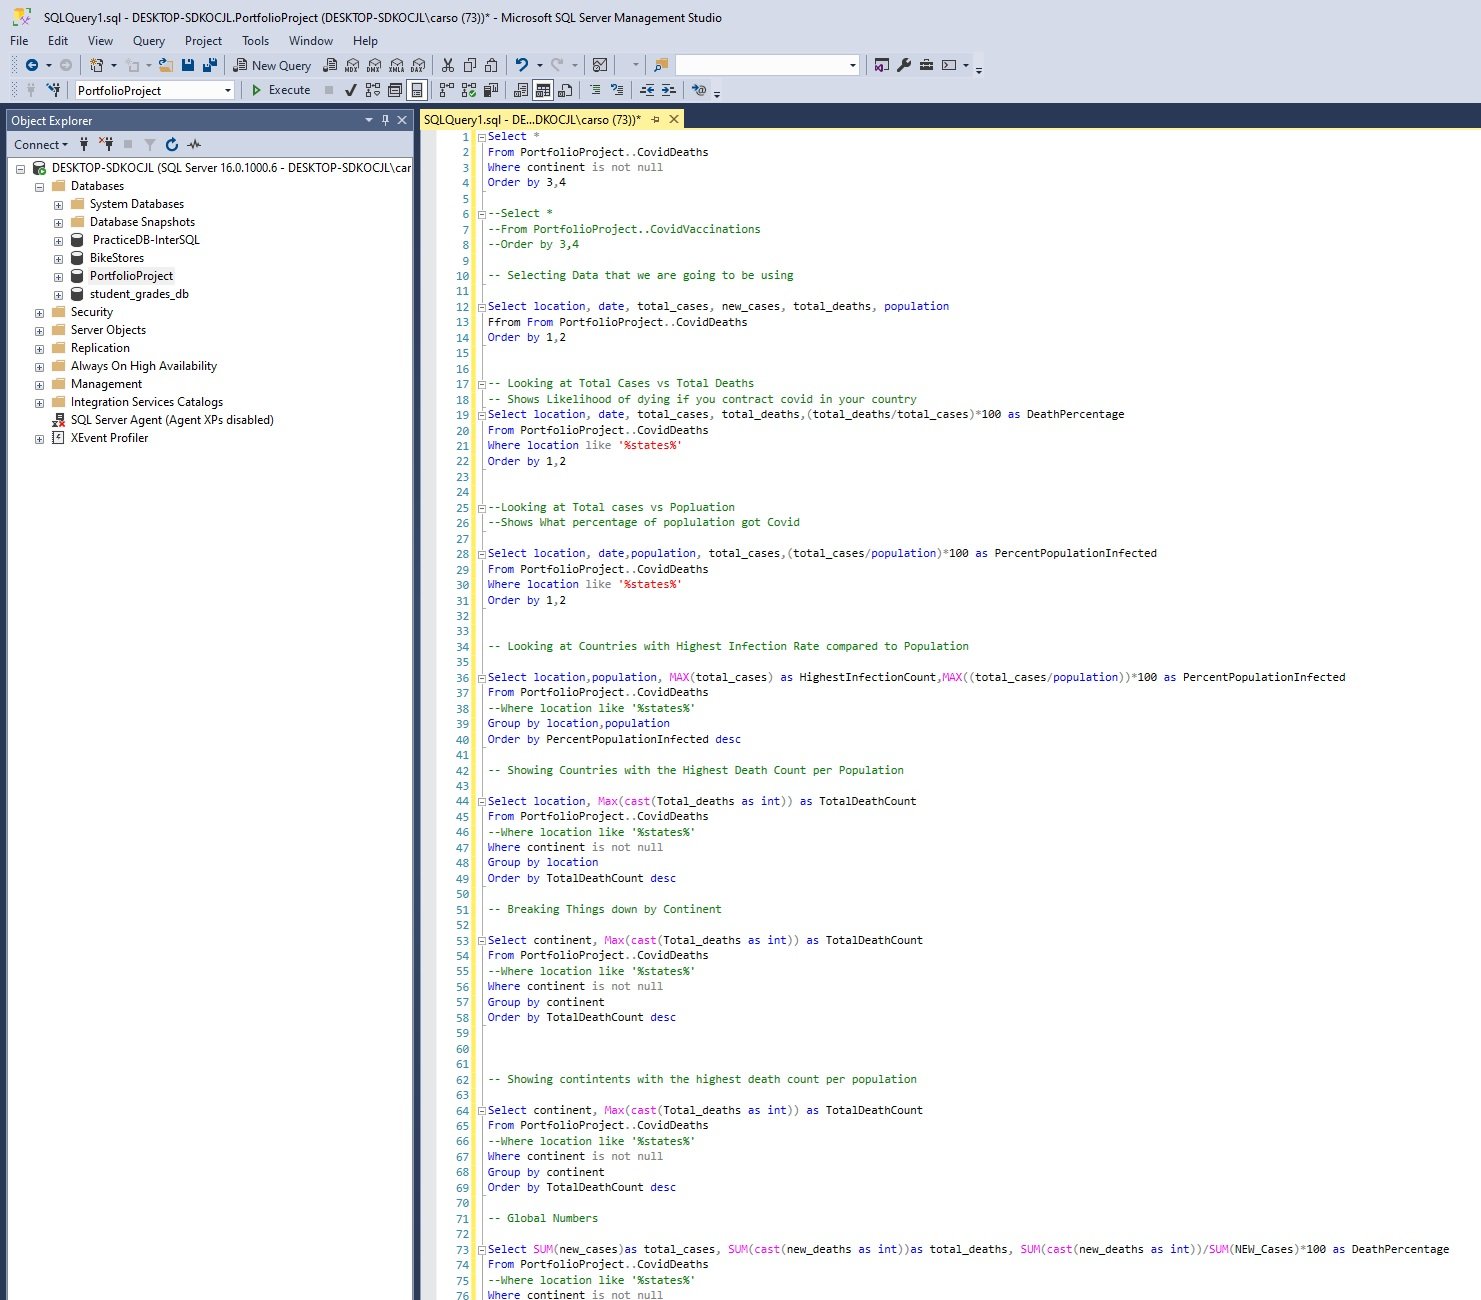The width and height of the screenshot is (1481, 1300).
Task: Collapse the Databases folder
Action: [39, 186]
